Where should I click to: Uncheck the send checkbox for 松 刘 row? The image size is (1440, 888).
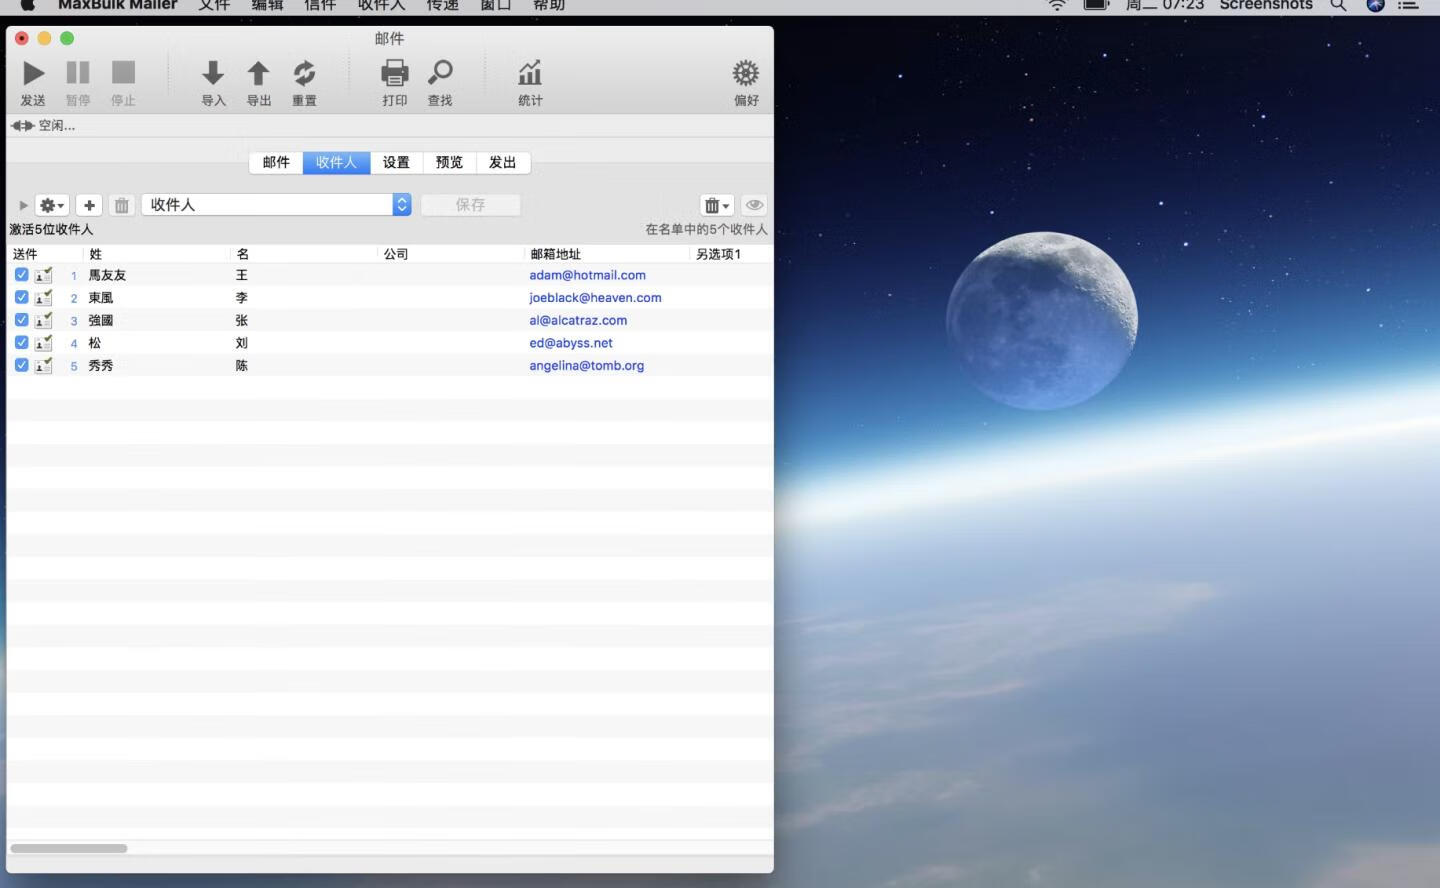coord(21,342)
